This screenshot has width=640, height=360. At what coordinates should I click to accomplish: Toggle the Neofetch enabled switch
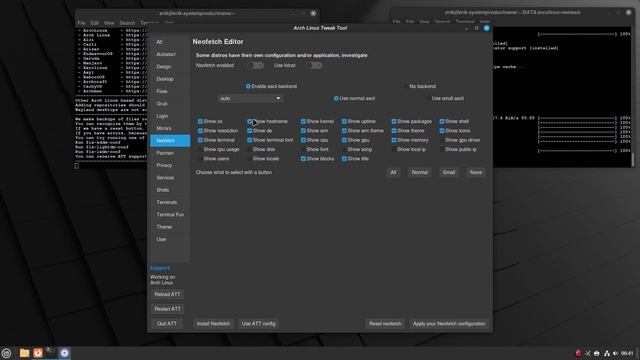coord(256,65)
